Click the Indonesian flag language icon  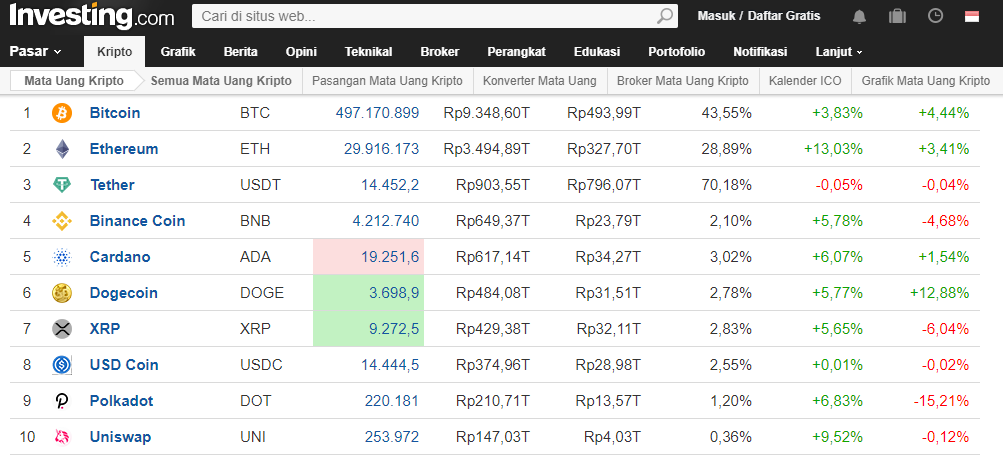(972, 16)
